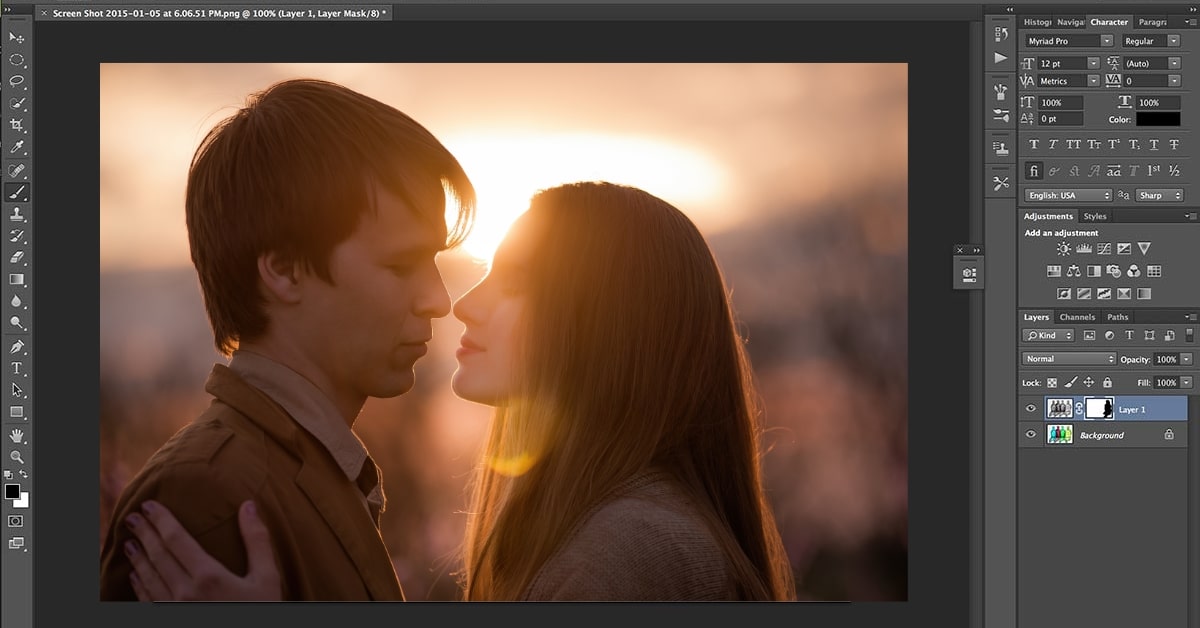Add a Levels adjustment
The height and width of the screenshot is (628, 1200).
pyautogui.click(x=1083, y=248)
